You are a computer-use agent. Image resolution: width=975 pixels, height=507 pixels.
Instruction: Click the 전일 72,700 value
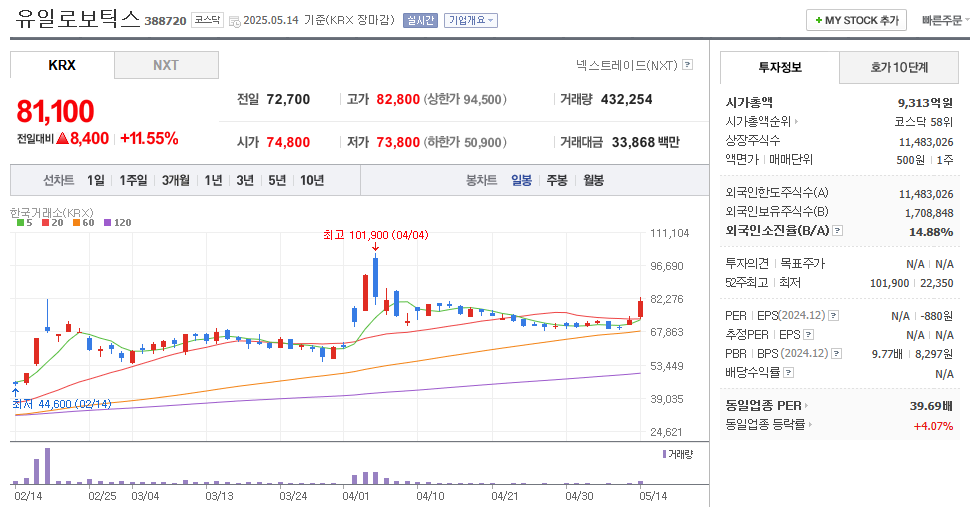pos(288,100)
